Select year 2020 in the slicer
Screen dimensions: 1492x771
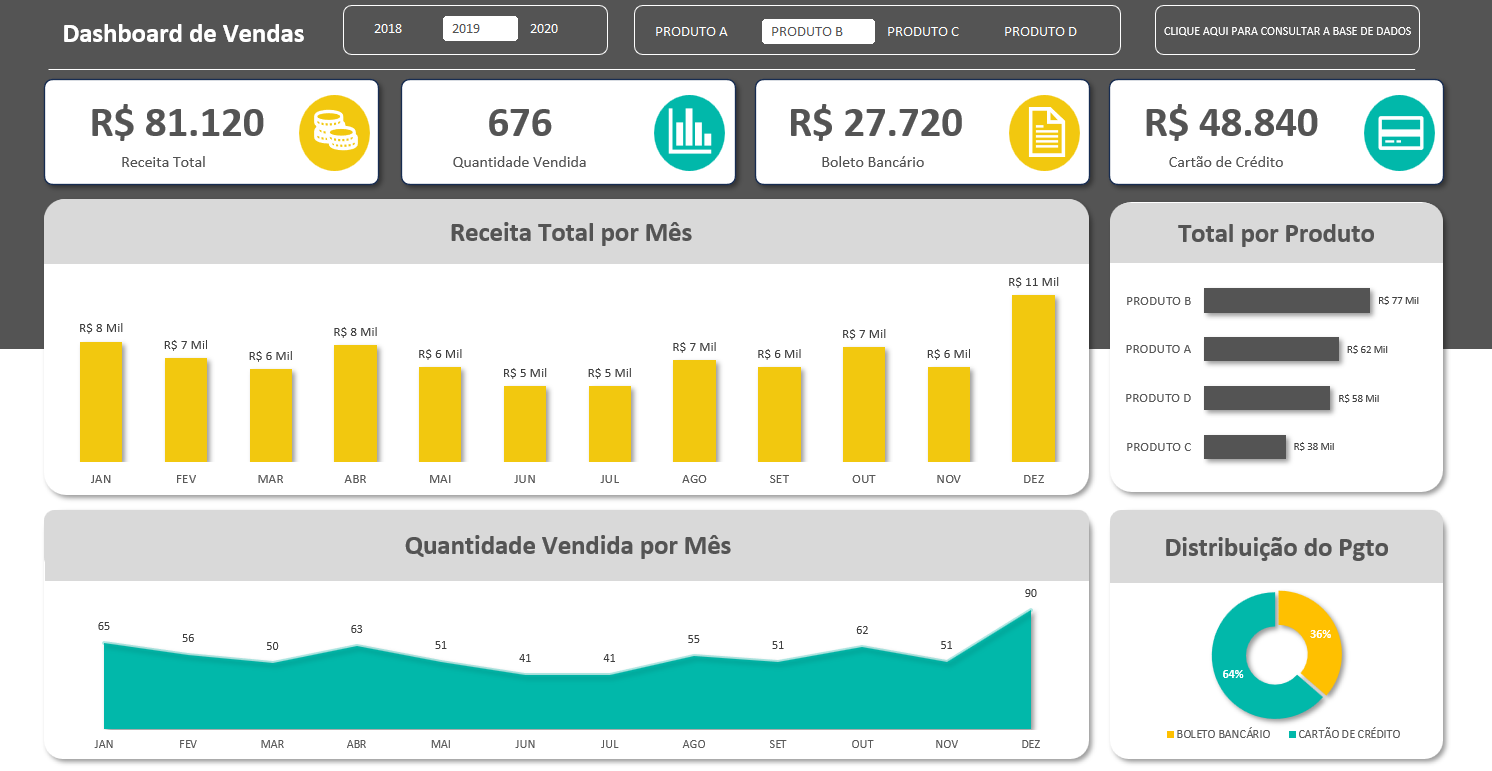(x=544, y=29)
